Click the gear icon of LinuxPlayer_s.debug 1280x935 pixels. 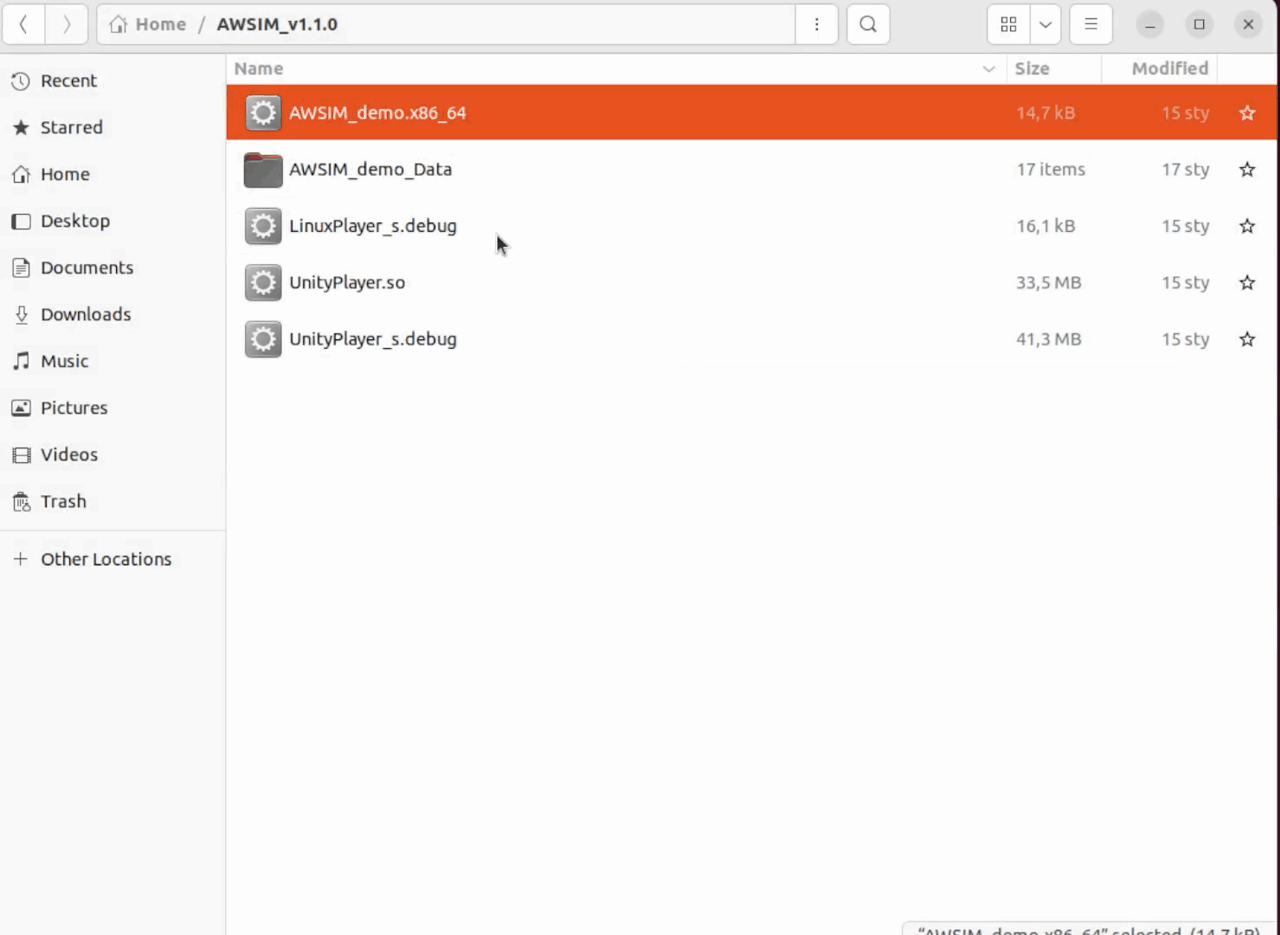coord(263,226)
